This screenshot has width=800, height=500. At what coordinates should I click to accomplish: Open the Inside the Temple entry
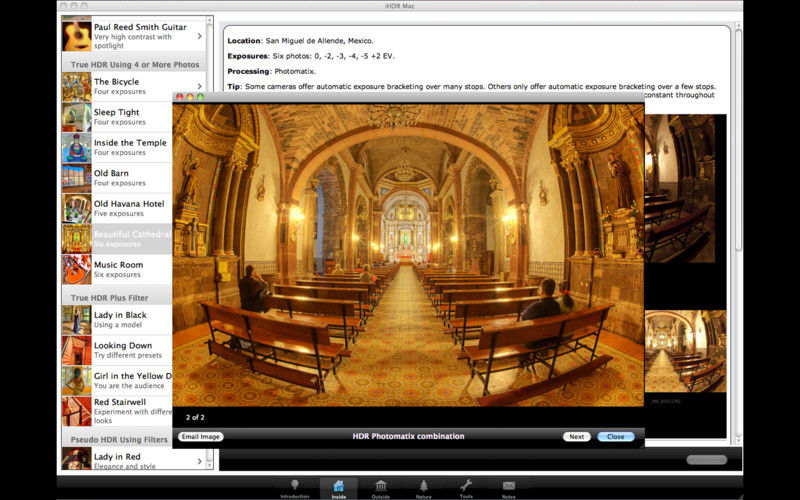click(x=116, y=147)
